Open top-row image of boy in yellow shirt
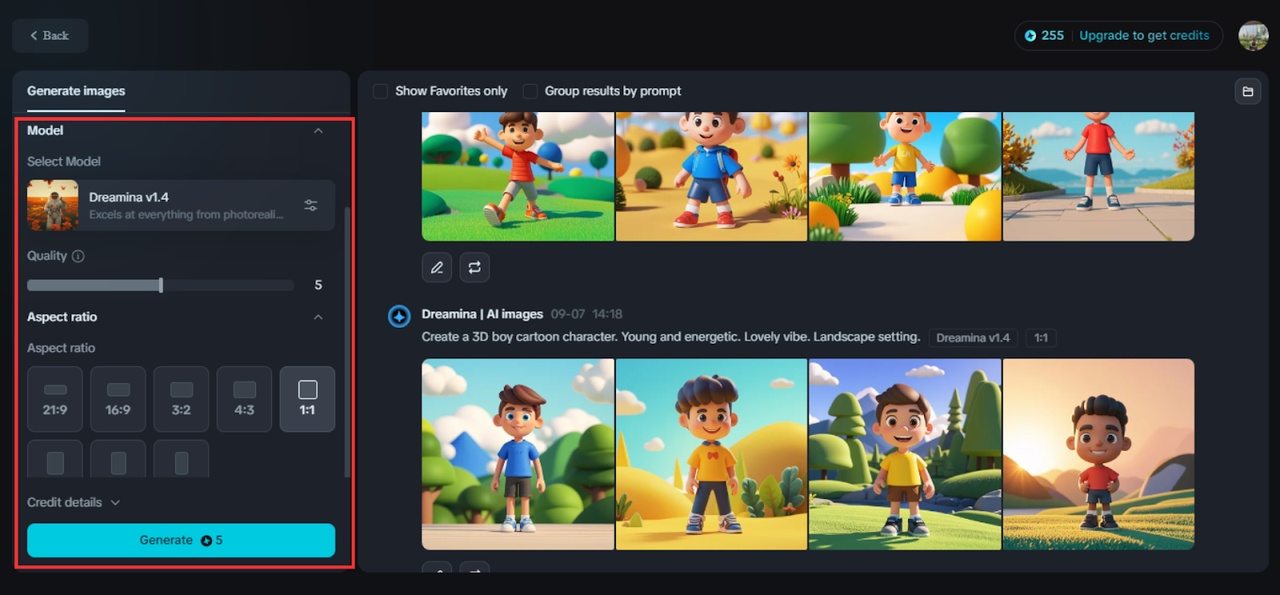The height and width of the screenshot is (595, 1280). tap(905, 176)
